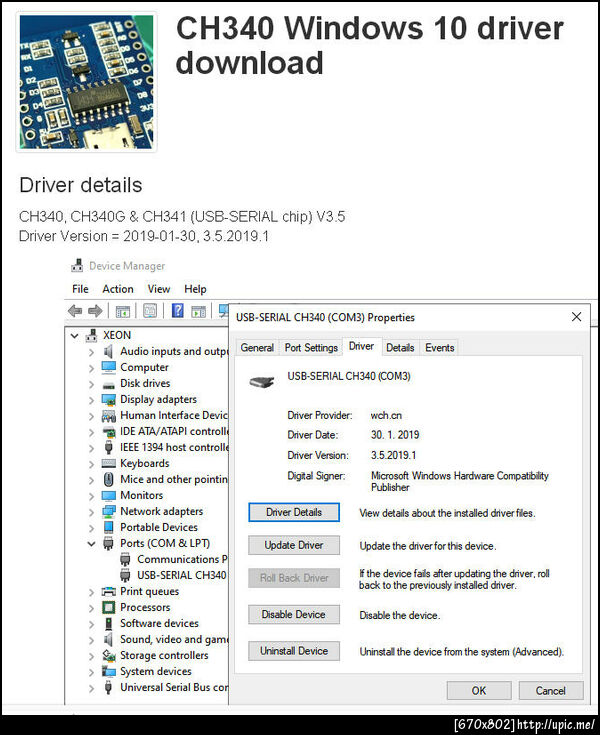Viewport: 600px width, 735px height.
Task: Select the Software devices row
Action: 159,623
